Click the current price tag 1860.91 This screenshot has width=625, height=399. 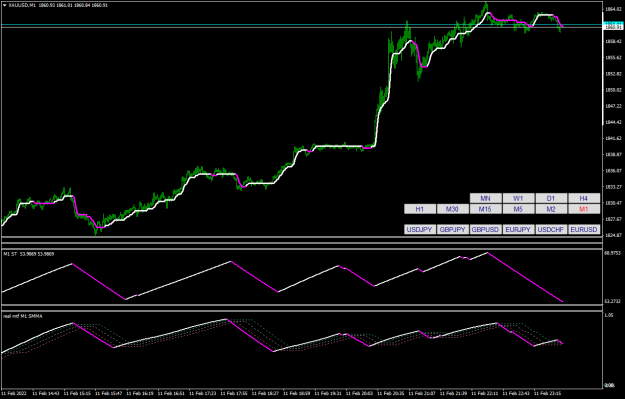click(613, 27)
